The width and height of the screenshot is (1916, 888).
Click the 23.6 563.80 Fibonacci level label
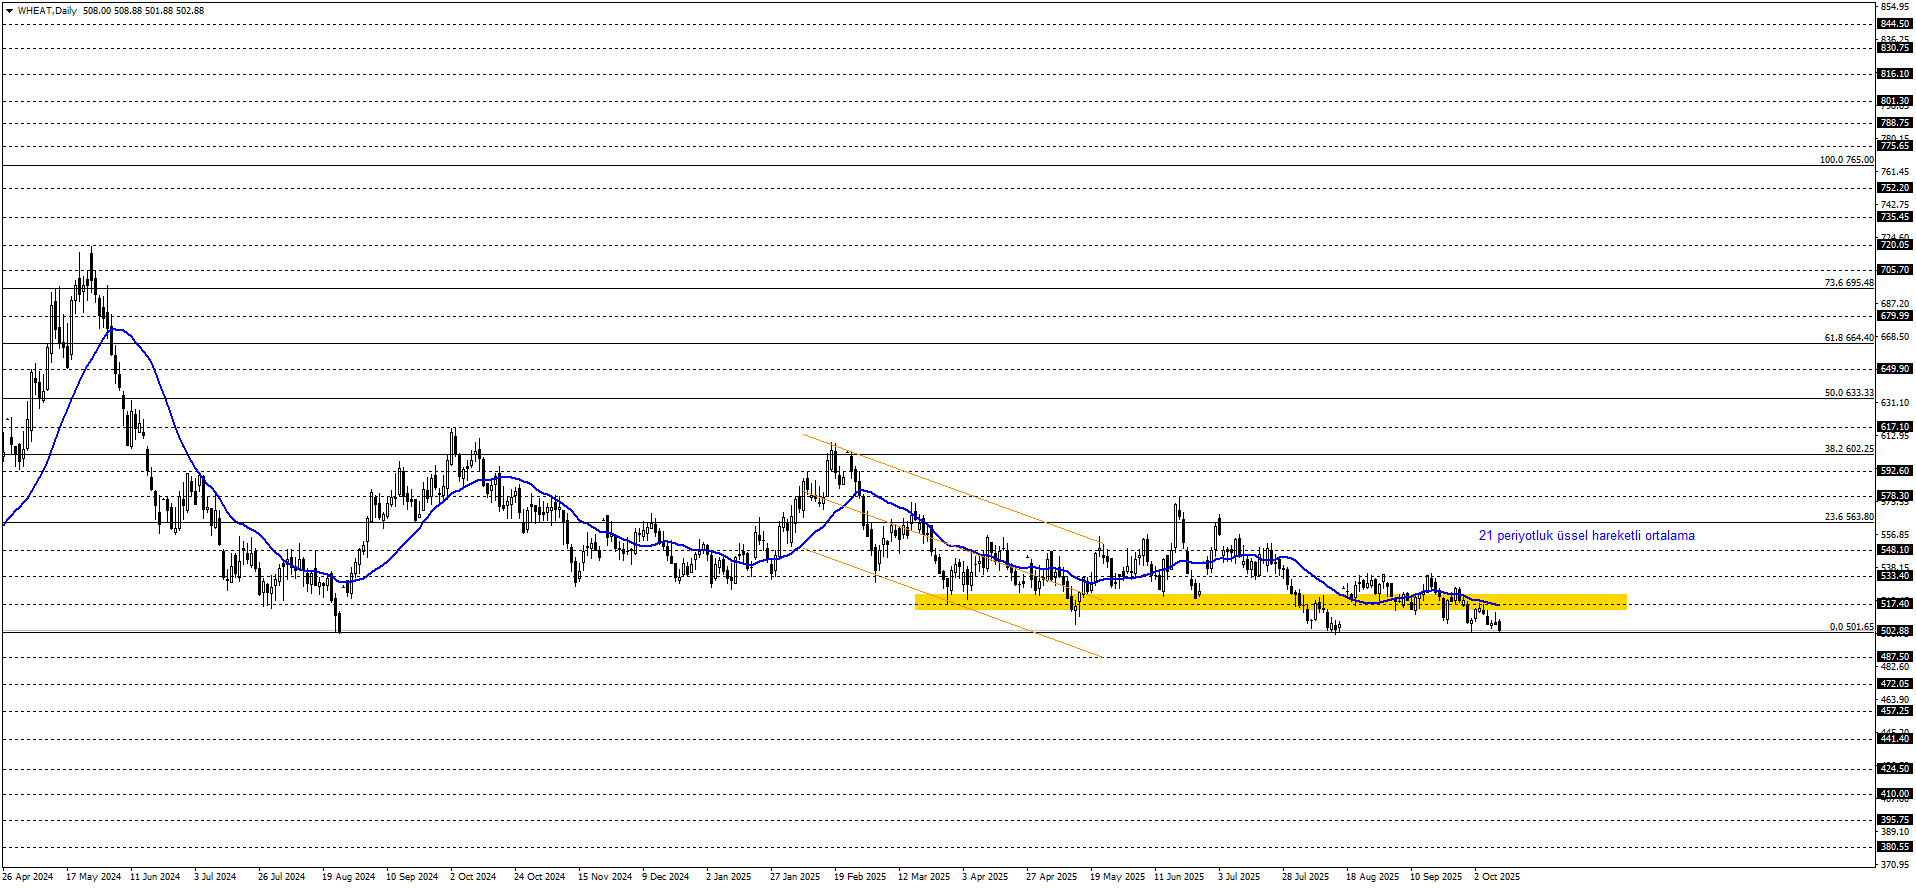pos(1848,517)
